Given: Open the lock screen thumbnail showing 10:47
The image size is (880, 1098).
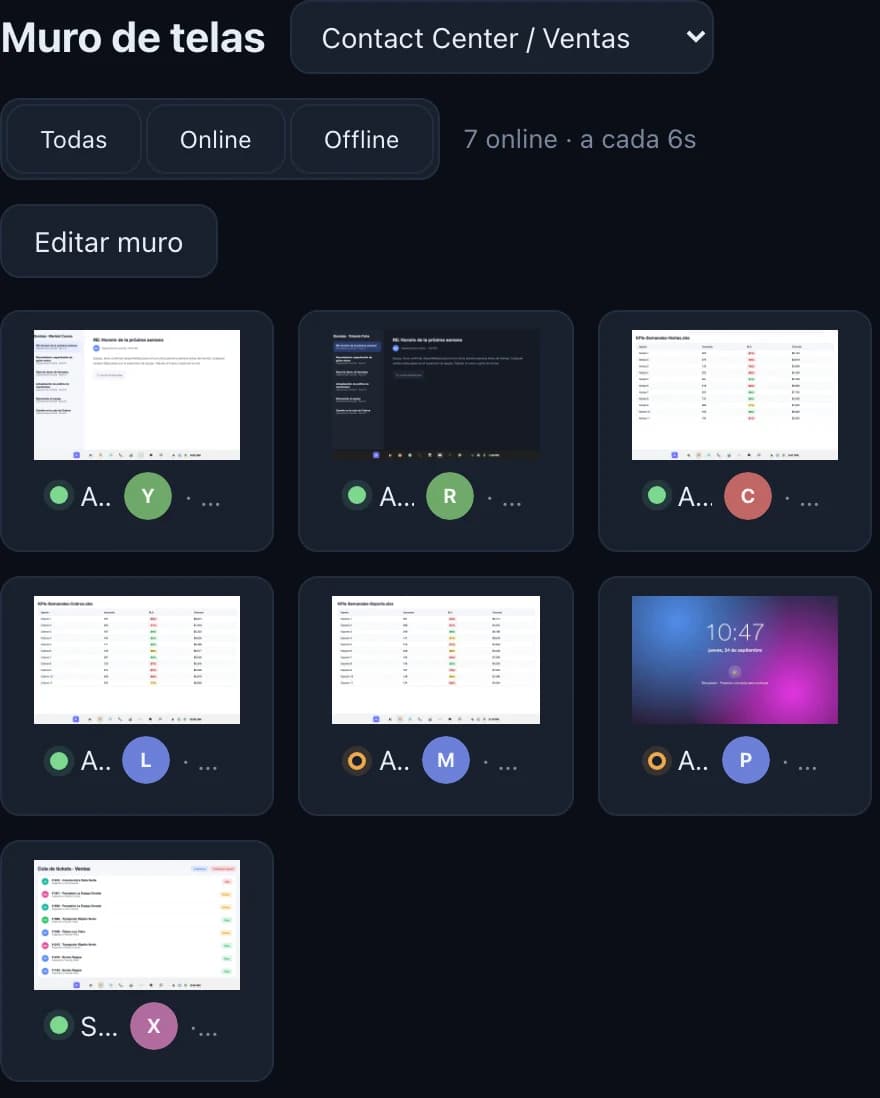Looking at the screenshot, I should tap(734, 660).
